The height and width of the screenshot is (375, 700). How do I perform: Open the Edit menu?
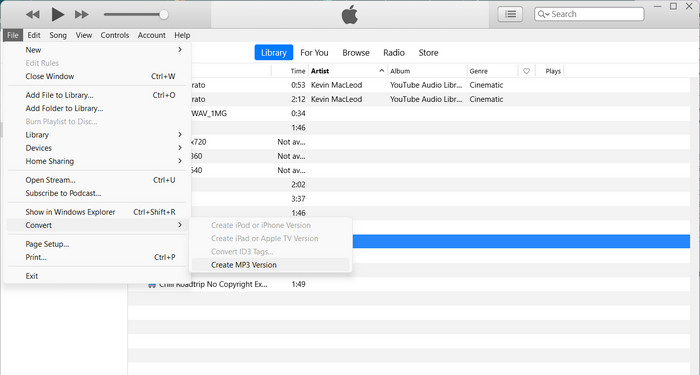click(x=34, y=35)
